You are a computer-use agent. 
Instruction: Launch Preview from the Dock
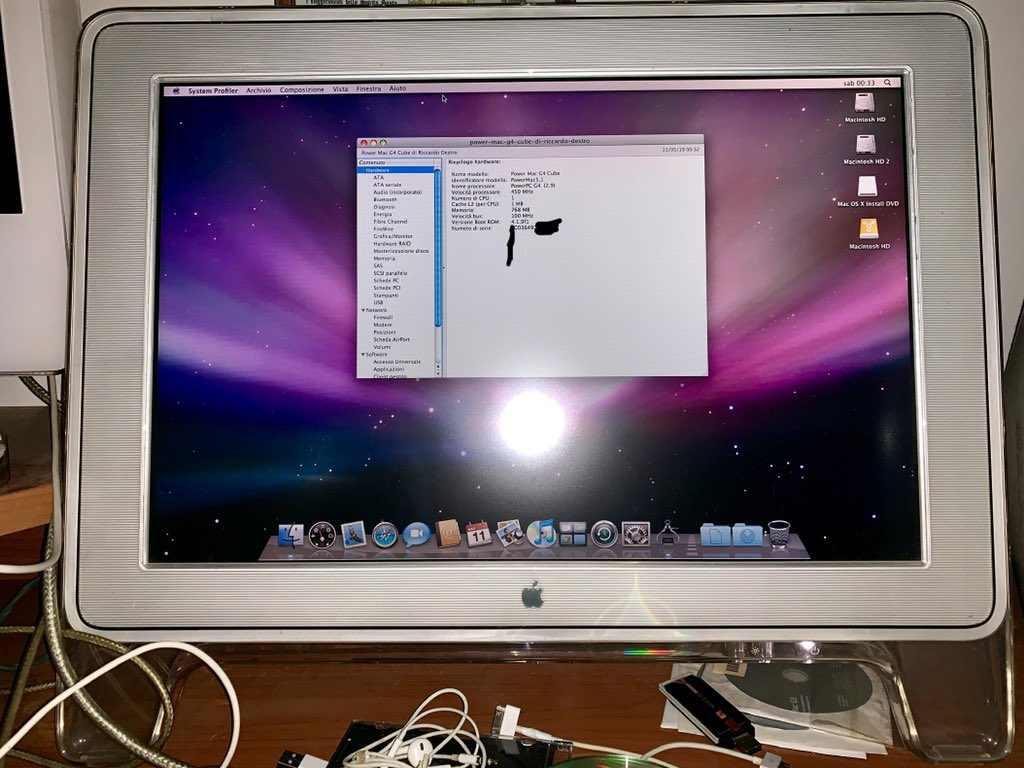pos(509,534)
